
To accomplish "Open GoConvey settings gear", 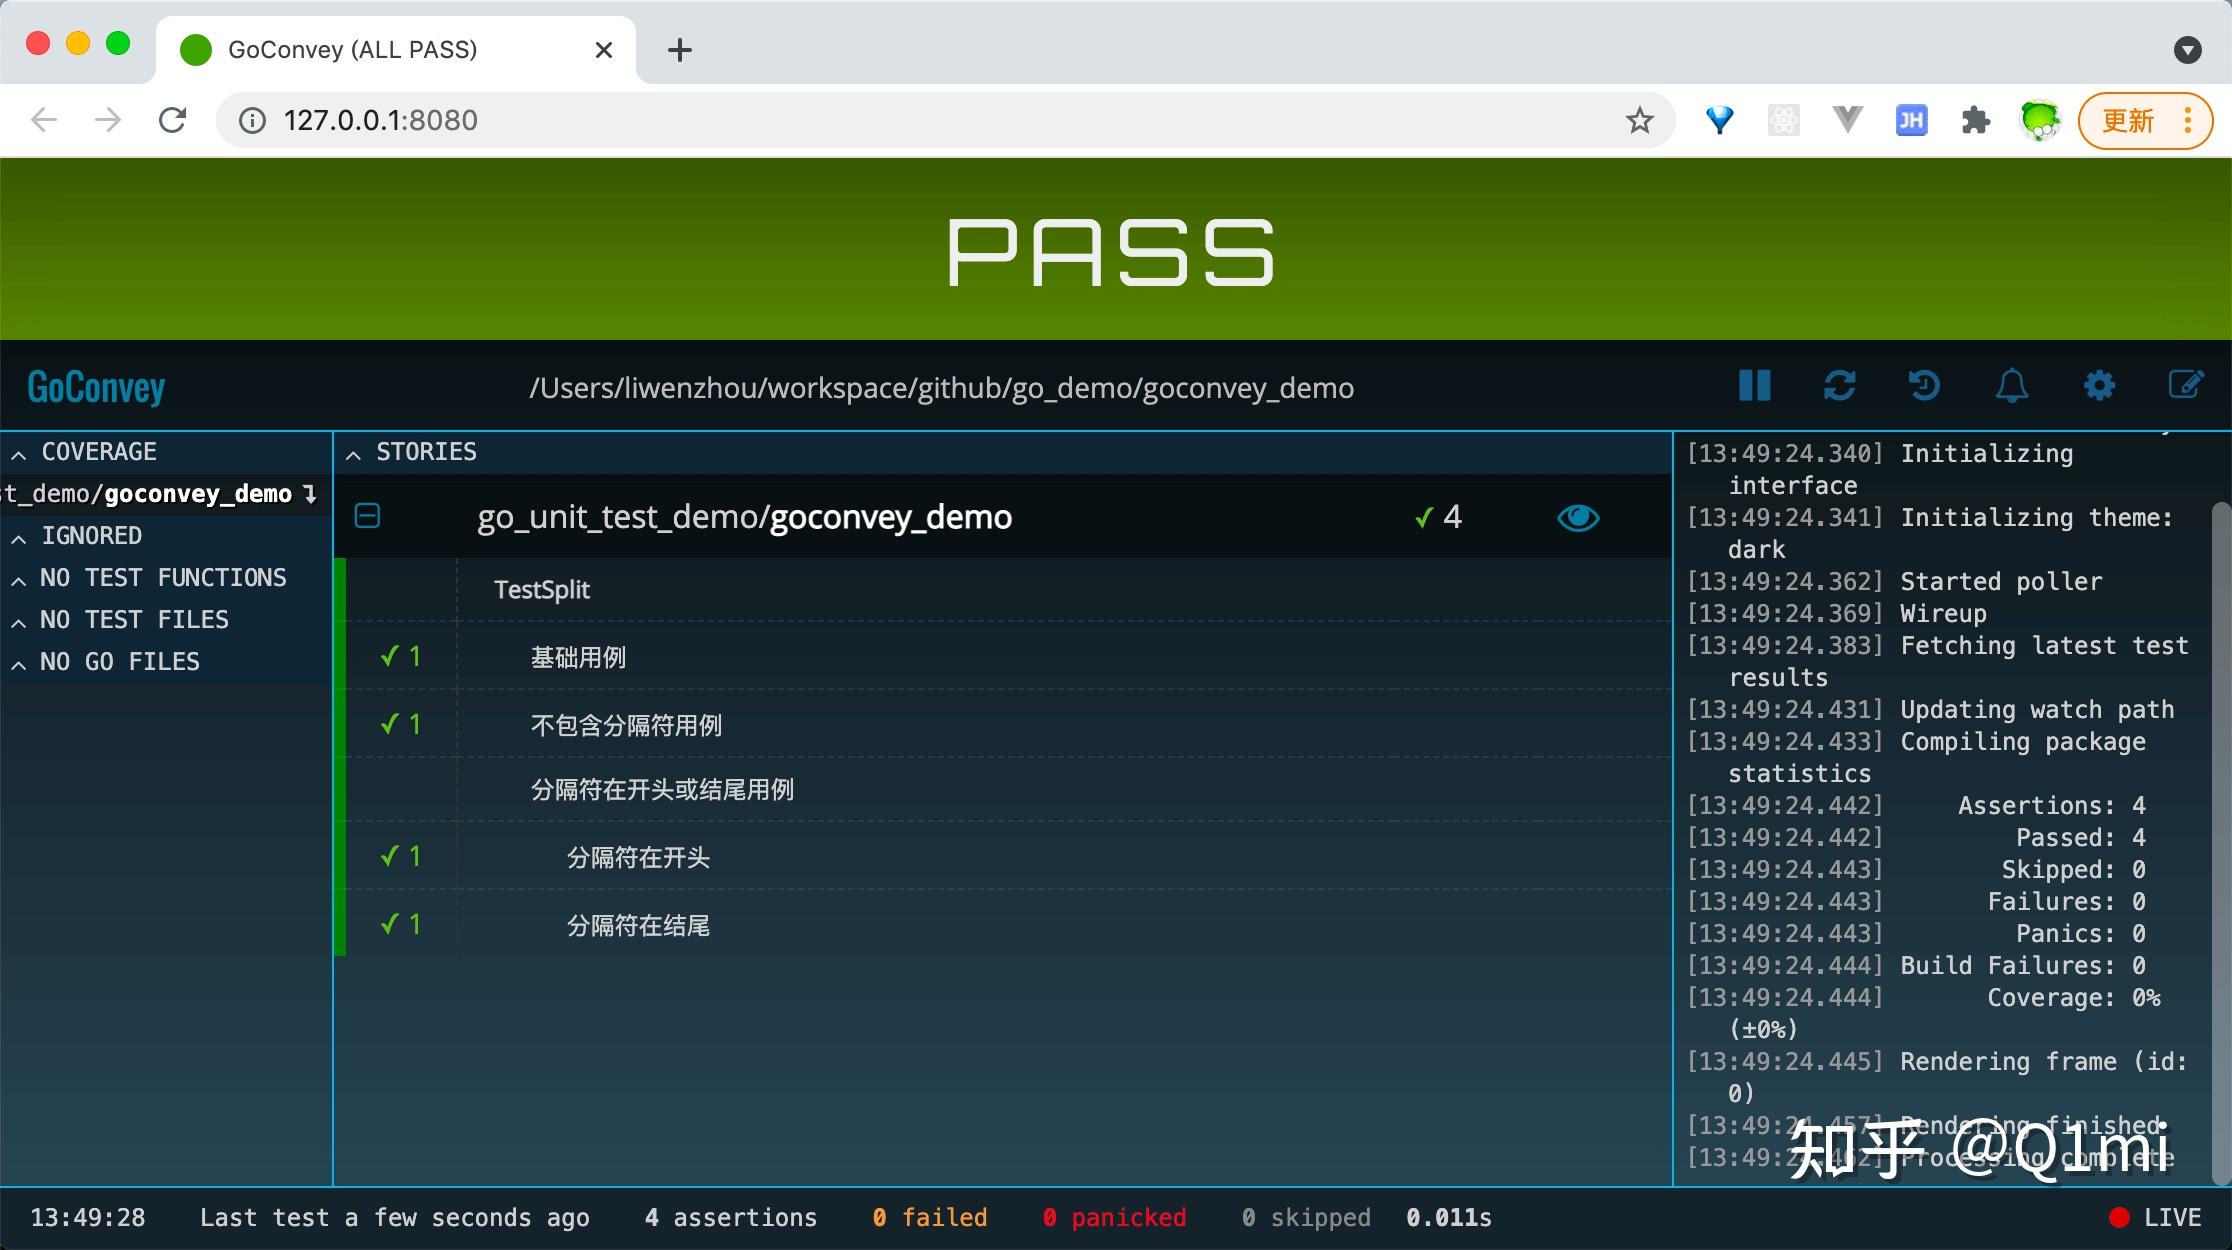I will [2098, 386].
